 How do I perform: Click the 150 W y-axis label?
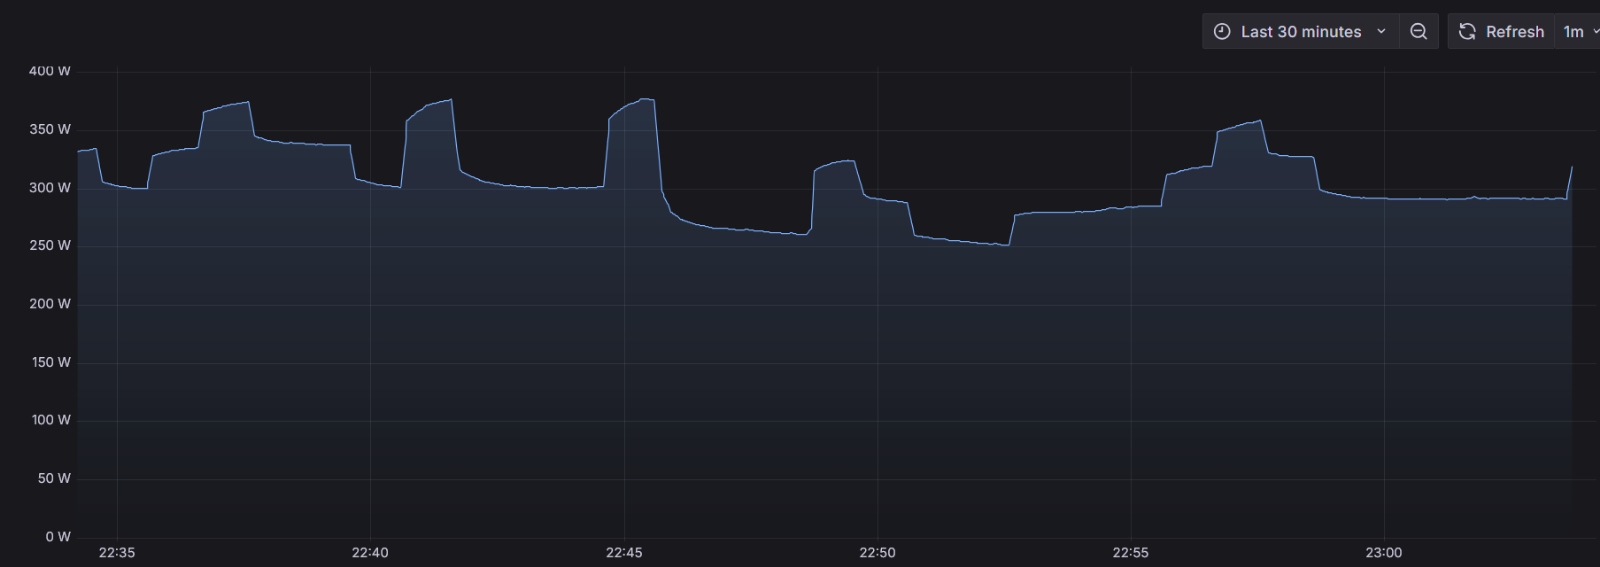pyautogui.click(x=51, y=362)
